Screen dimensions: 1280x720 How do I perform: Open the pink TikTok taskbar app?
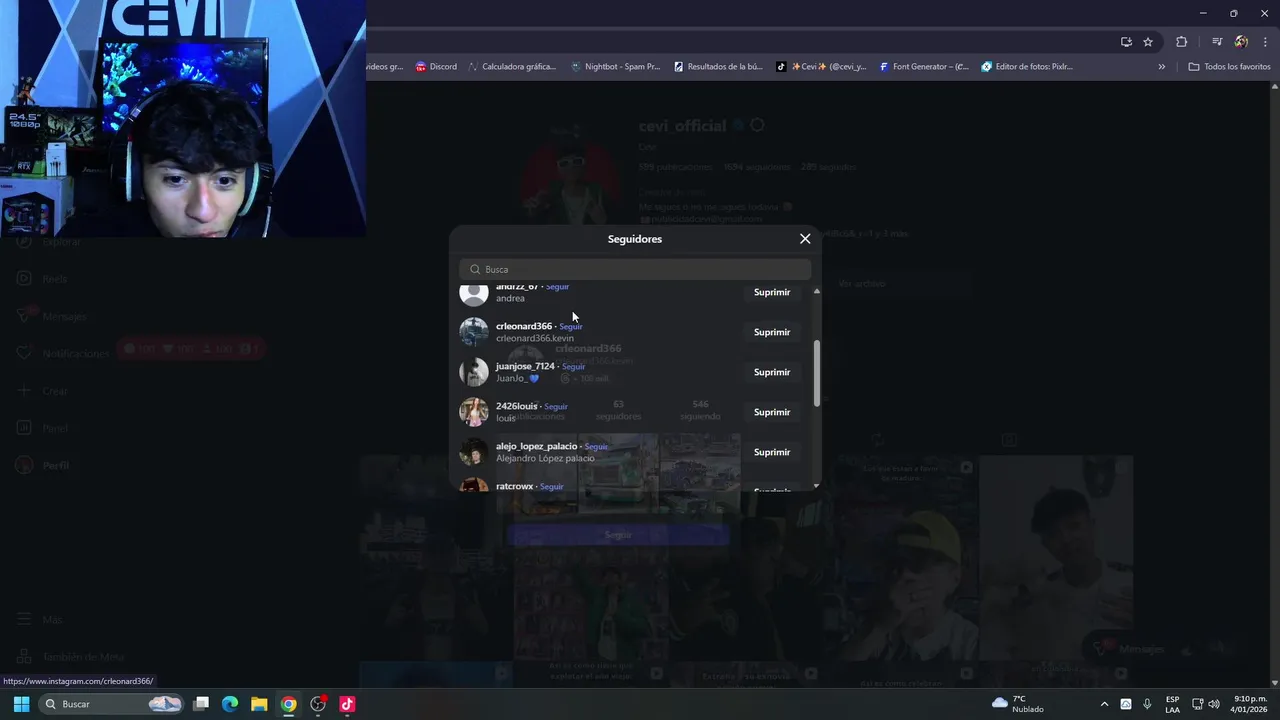pos(347,704)
